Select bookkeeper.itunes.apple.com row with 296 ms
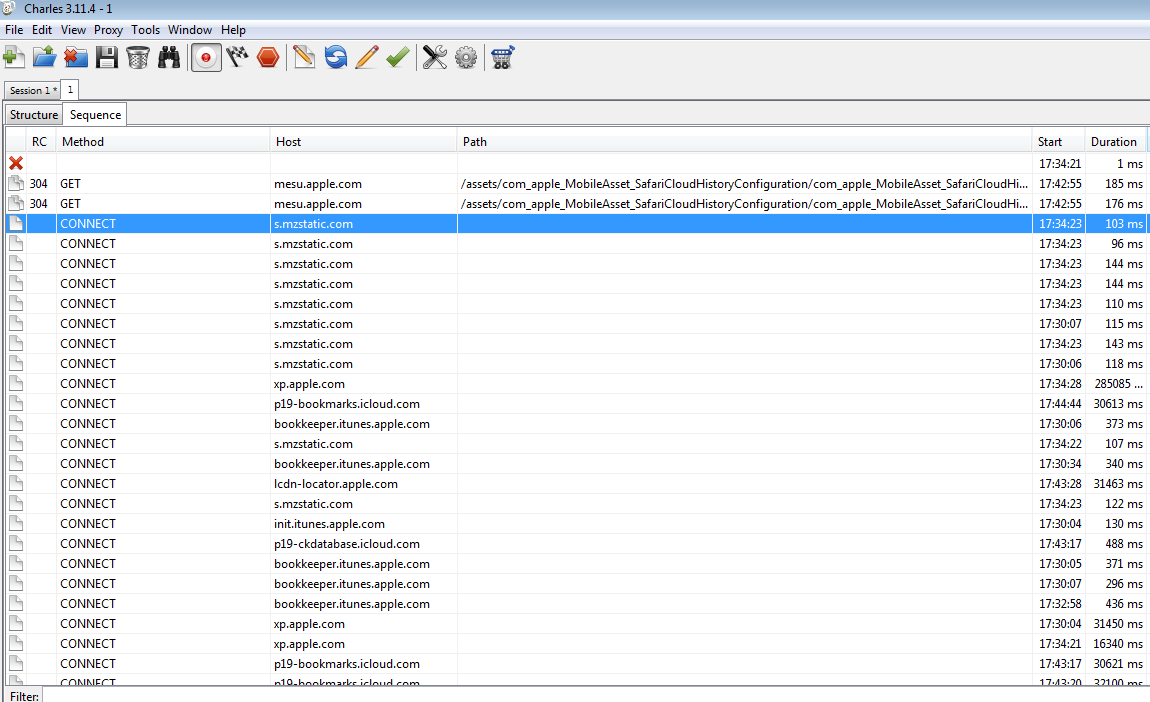 click(x=576, y=584)
